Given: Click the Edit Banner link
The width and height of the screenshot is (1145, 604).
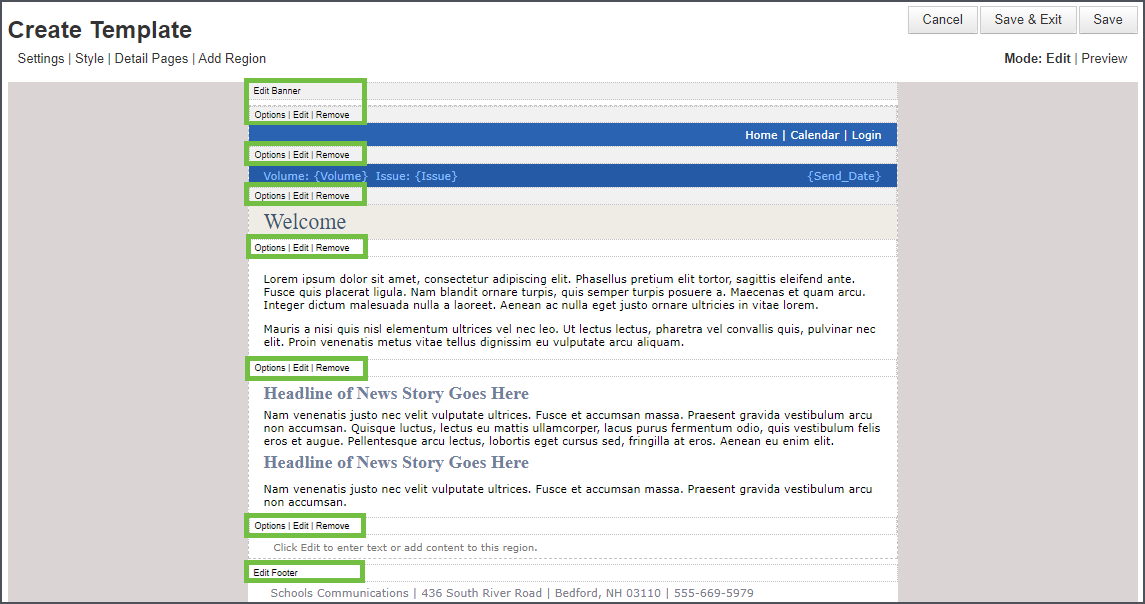Looking at the screenshot, I should coord(277,91).
